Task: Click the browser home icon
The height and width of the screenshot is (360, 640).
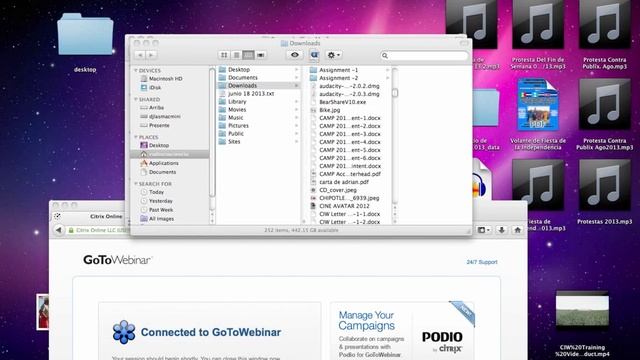Action: pyautogui.click(x=518, y=230)
